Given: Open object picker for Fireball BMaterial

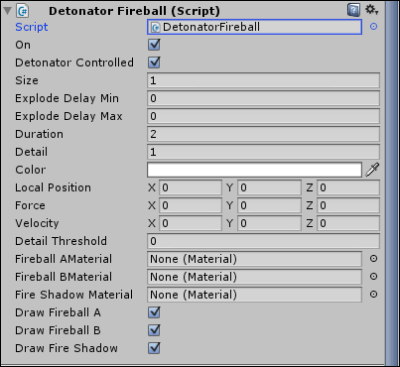Looking at the screenshot, I should click(x=373, y=276).
